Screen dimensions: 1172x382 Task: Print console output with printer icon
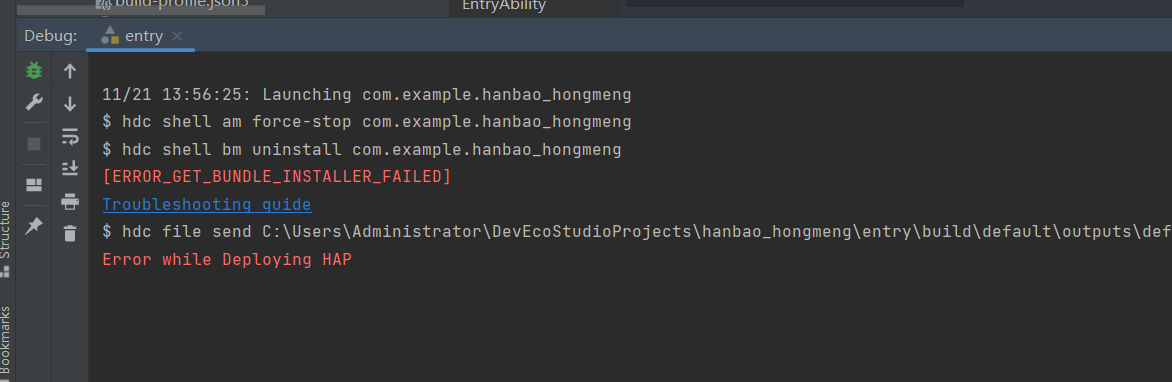click(x=70, y=201)
